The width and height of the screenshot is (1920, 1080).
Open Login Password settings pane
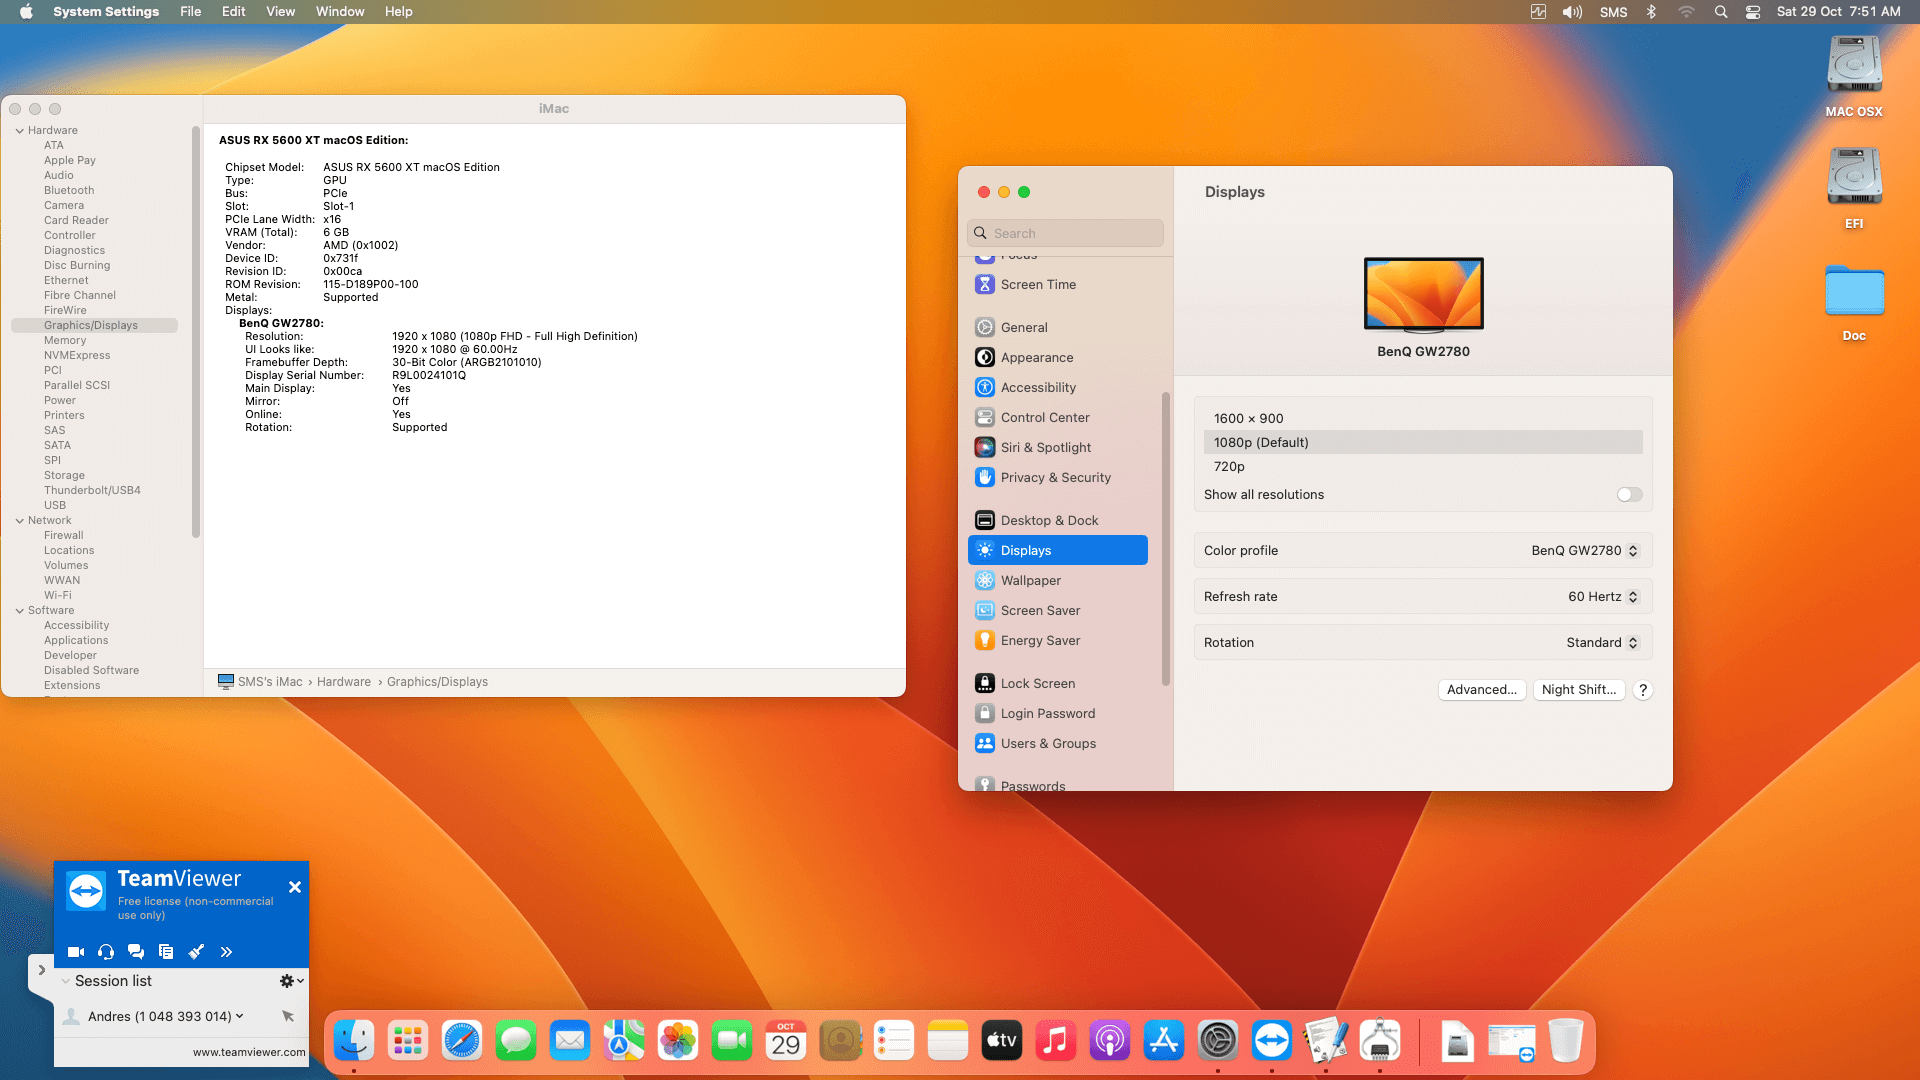1058,714
